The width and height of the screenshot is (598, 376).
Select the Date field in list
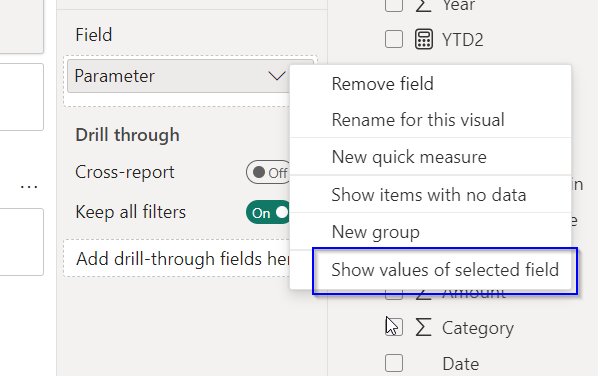(460, 363)
